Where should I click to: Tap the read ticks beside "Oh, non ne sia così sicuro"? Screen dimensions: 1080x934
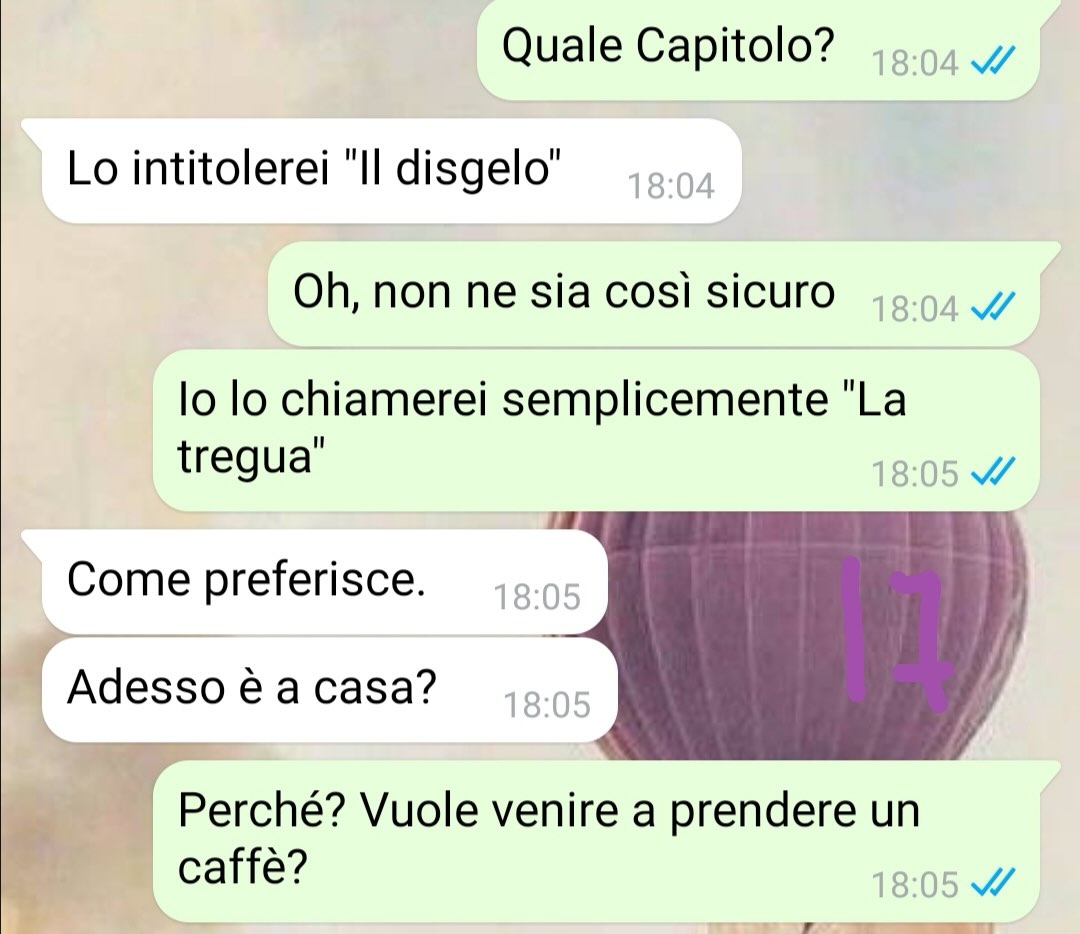993,308
